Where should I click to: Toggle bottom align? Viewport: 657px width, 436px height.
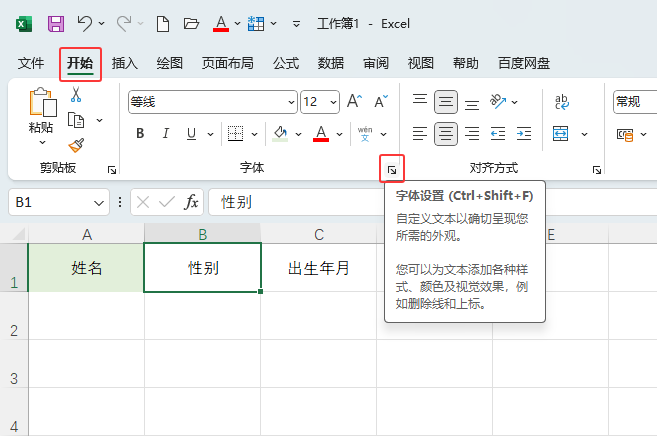472,104
